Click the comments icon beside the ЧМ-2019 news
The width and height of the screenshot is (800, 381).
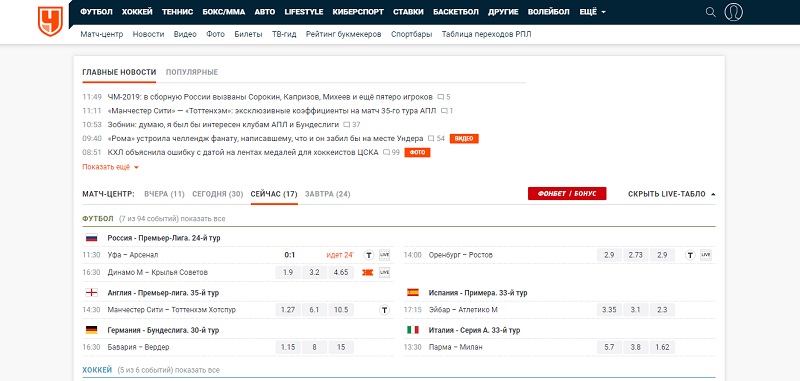[x=440, y=97]
